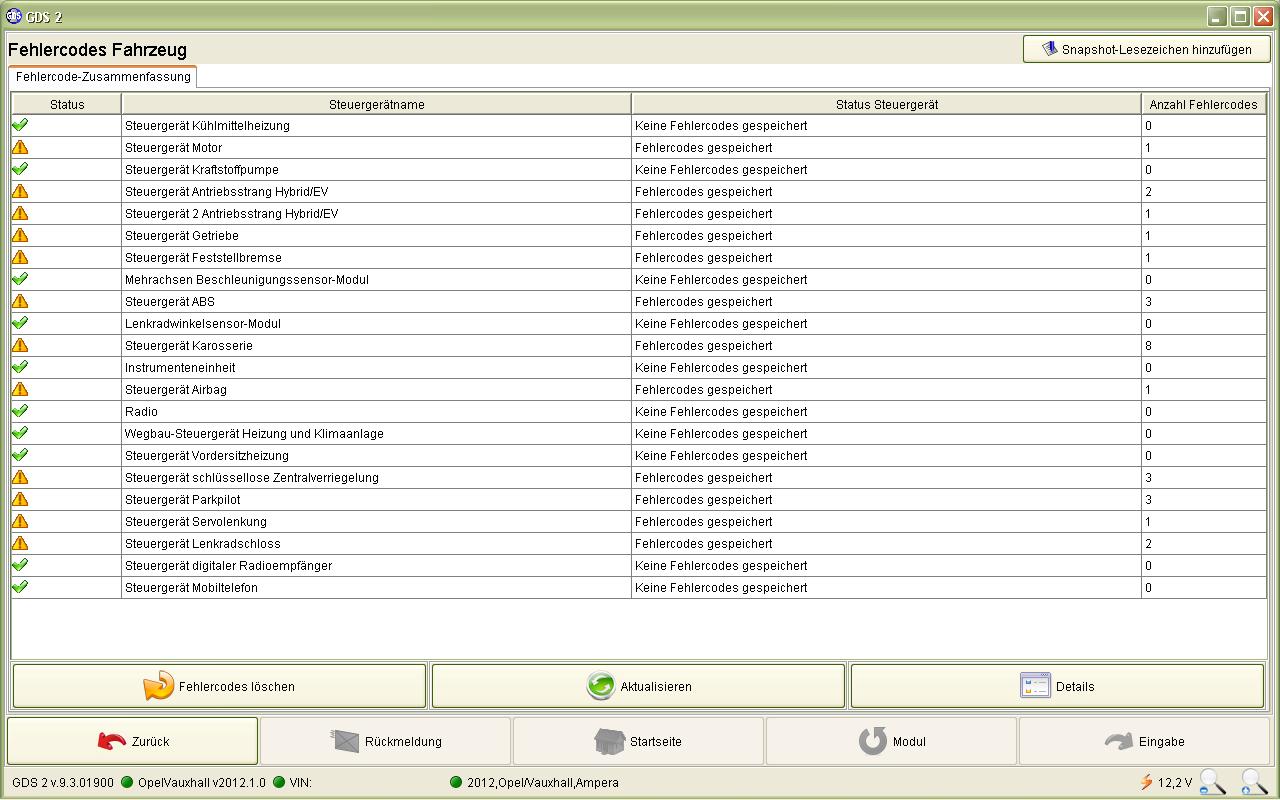The width and height of the screenshot is (1280, 800).
Task: Add snapshot bookmark via Snapshot-Lesezeichen hinzufügen
Action: pyautogui.click(x=1146, y=49)
